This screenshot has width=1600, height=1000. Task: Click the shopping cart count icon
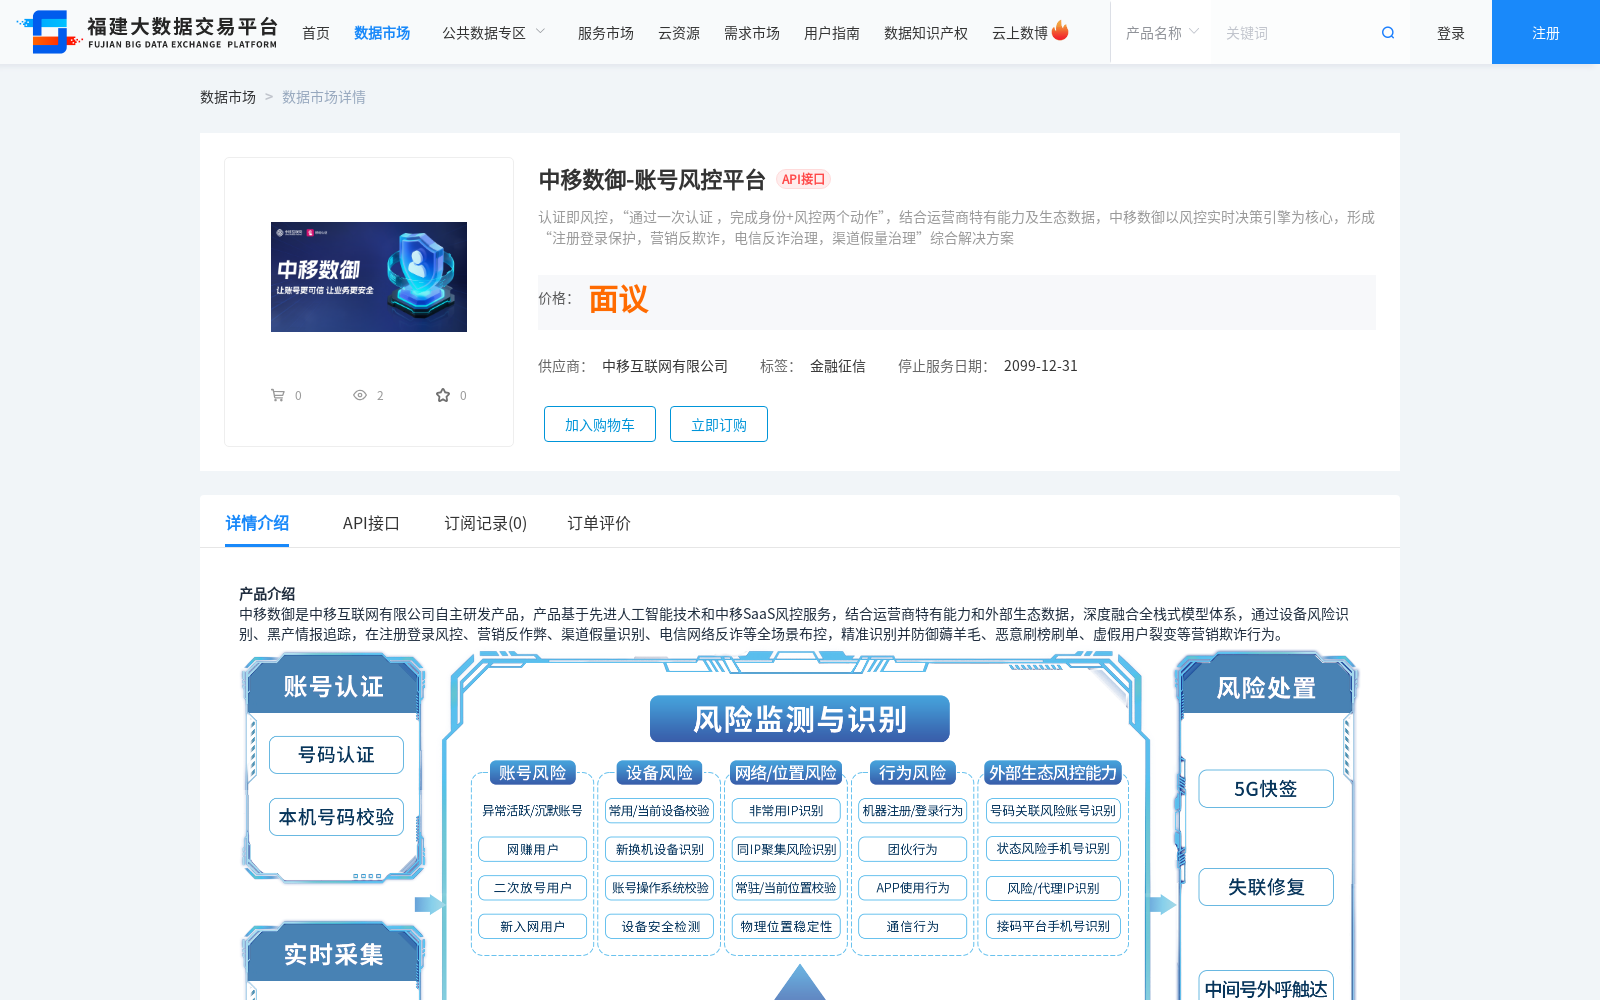point(278,395)
